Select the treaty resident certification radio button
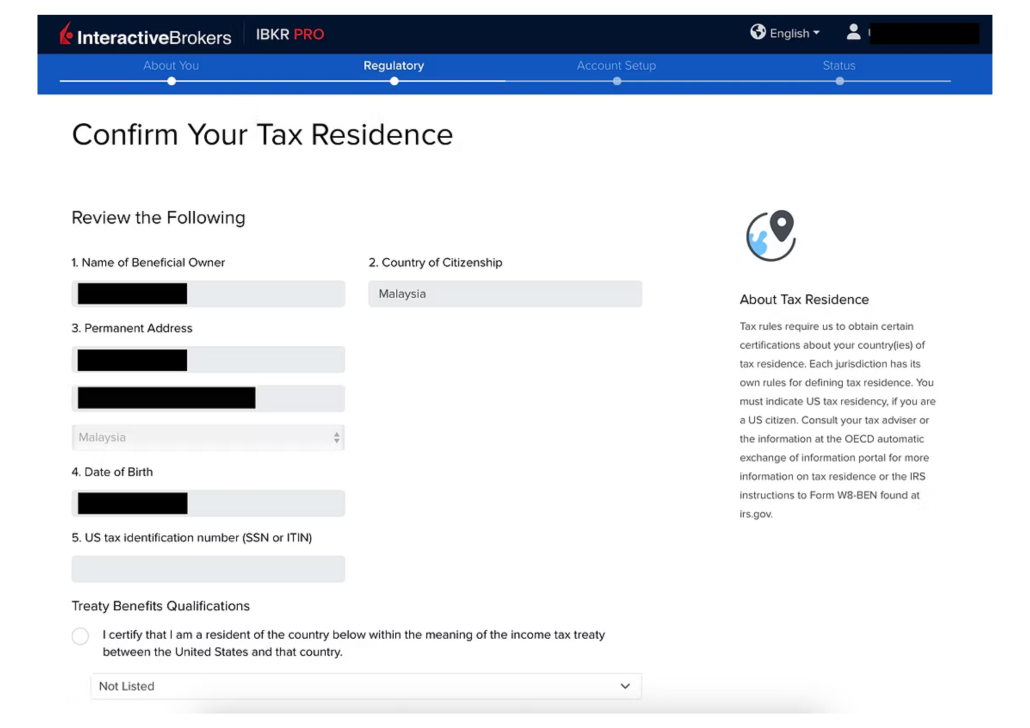This screenshot has height=728, width=1030. point(80,636)
